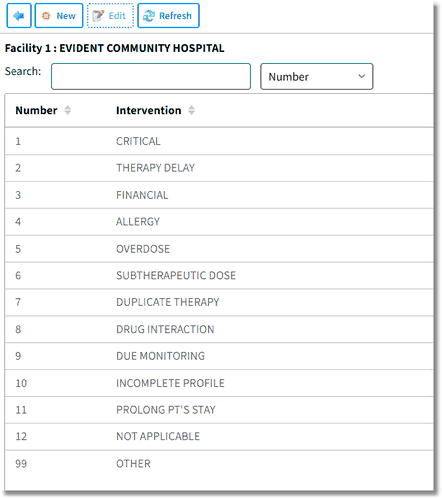Open the Number search type dropdown

pos(316,77)
